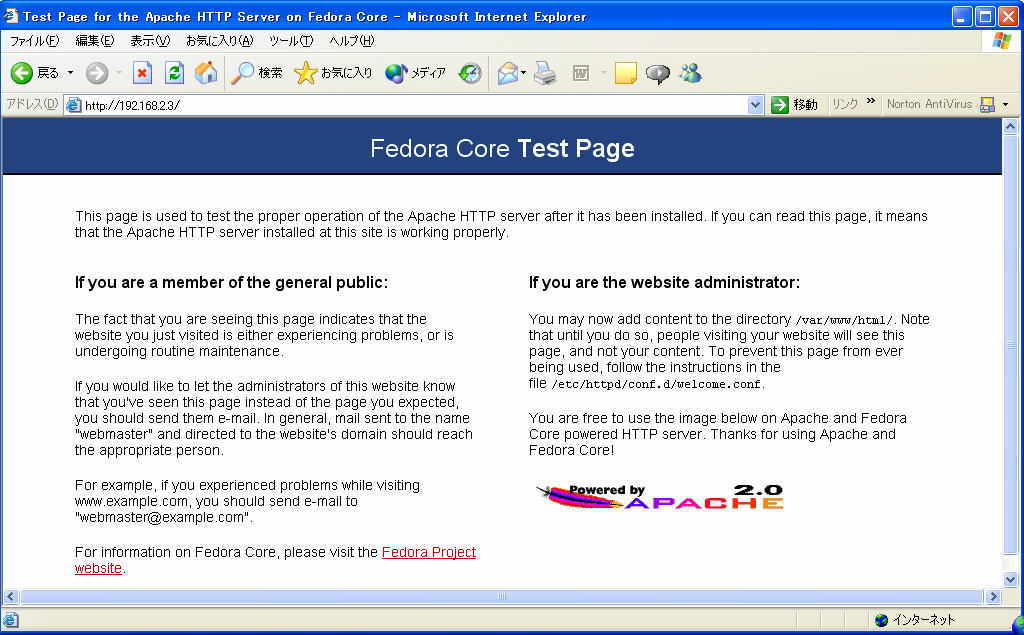The width and height of the screenshot is (1024, 635).
Task: Minimize the Internet Explorer window
Action: pyautogui.click(x=961, y=16)
